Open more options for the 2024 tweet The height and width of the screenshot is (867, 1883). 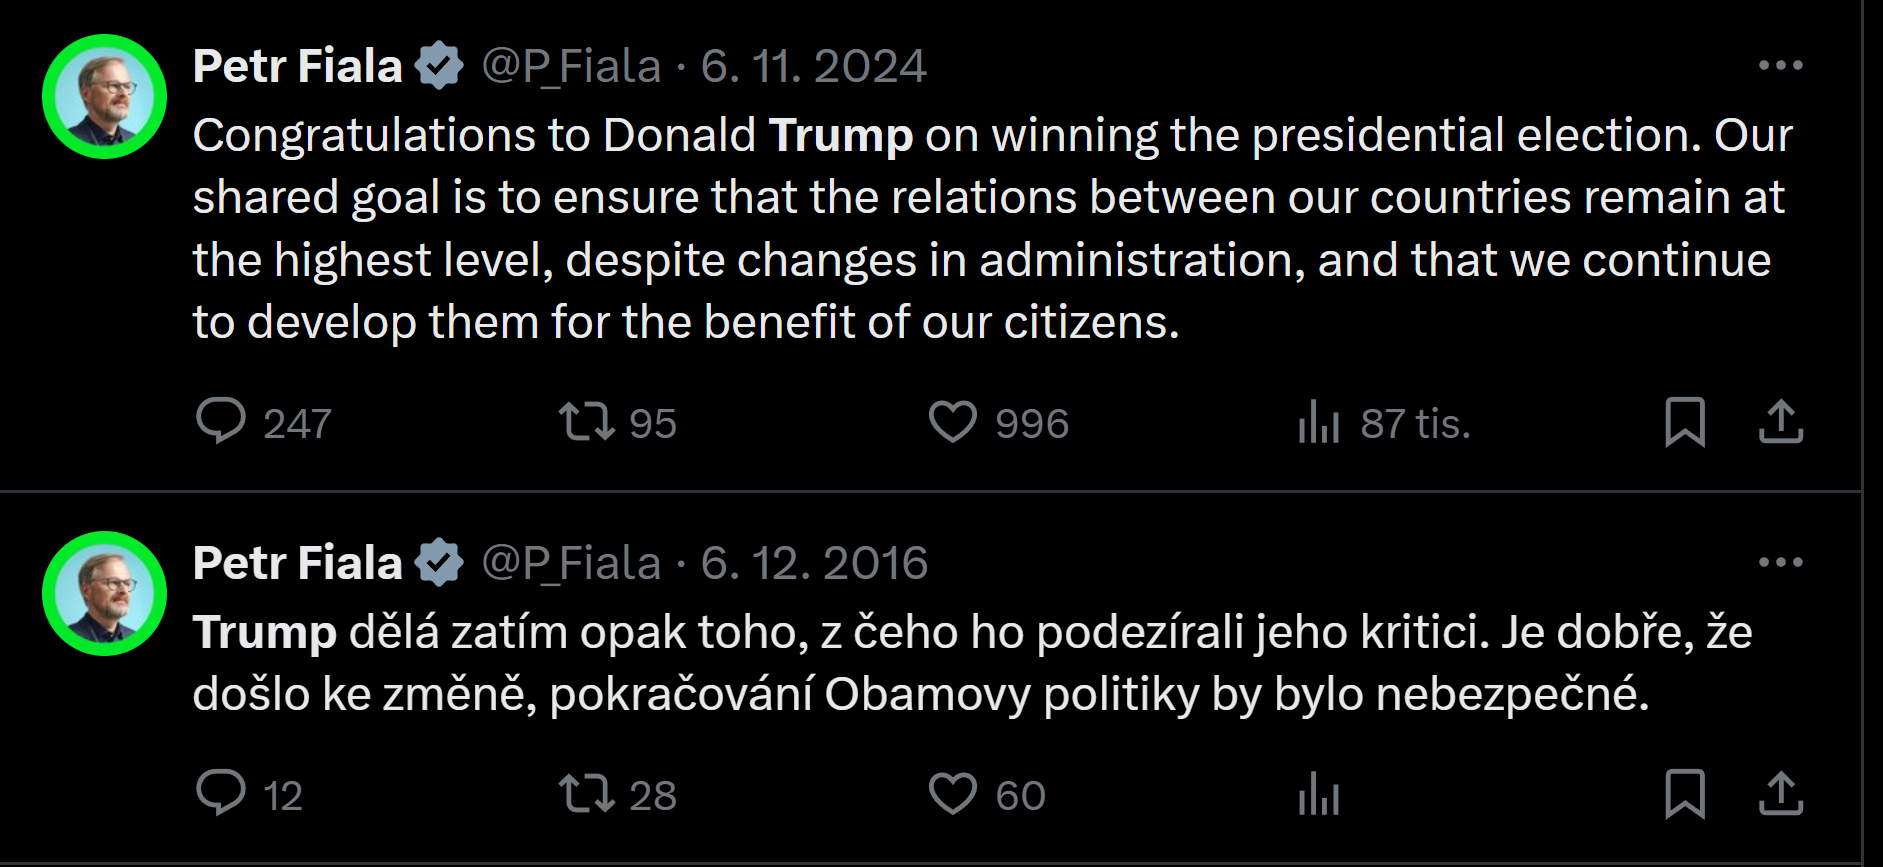(1781, 66)
